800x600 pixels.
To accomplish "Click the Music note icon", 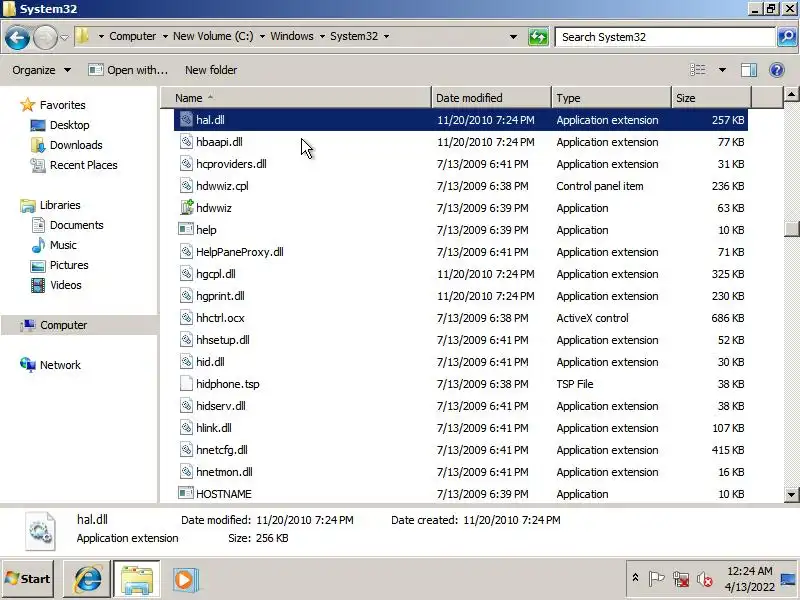I will coord(38,245).
